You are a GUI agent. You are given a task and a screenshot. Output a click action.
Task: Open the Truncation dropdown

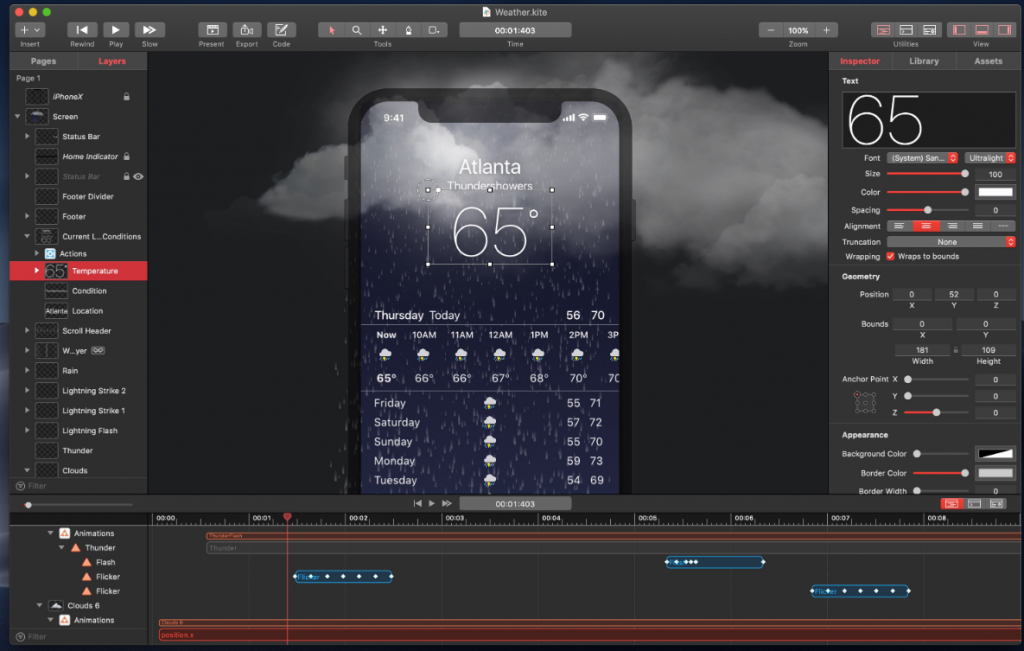pos(951,242)
